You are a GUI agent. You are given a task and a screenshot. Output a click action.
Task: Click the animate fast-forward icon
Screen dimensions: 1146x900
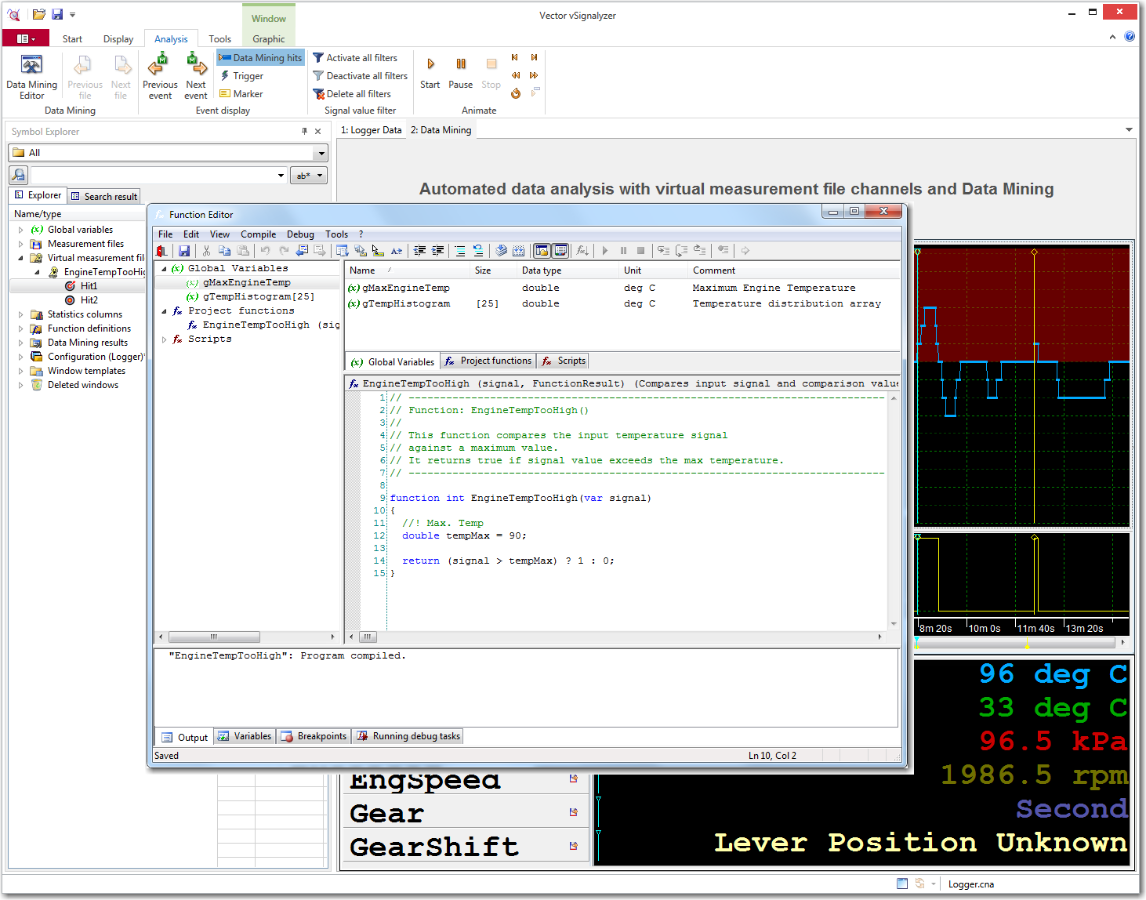point(534,75)
